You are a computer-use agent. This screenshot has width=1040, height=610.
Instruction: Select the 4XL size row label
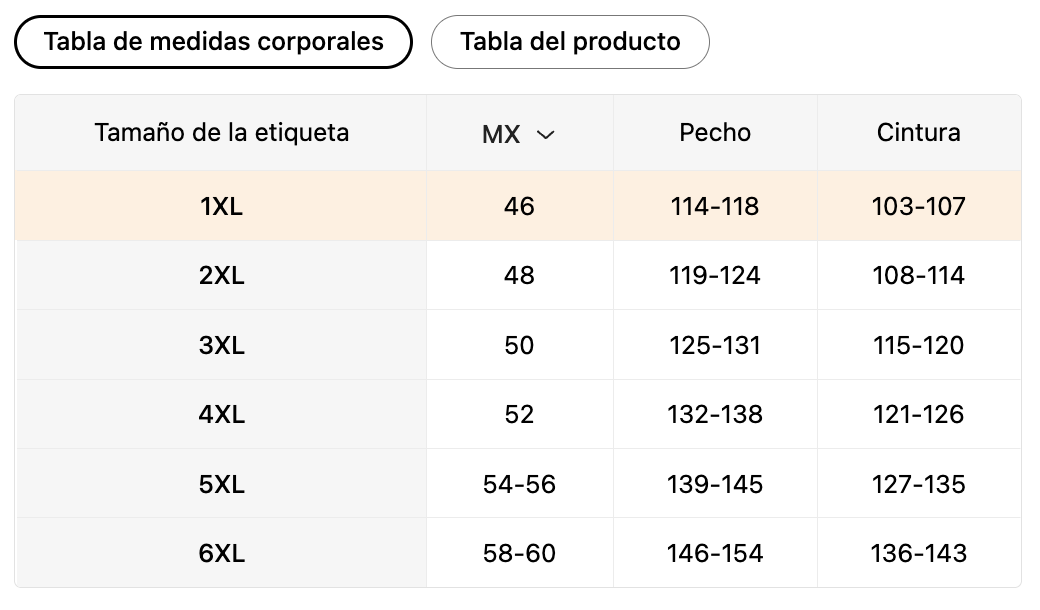pyautogui.click(x=222, y=414)
